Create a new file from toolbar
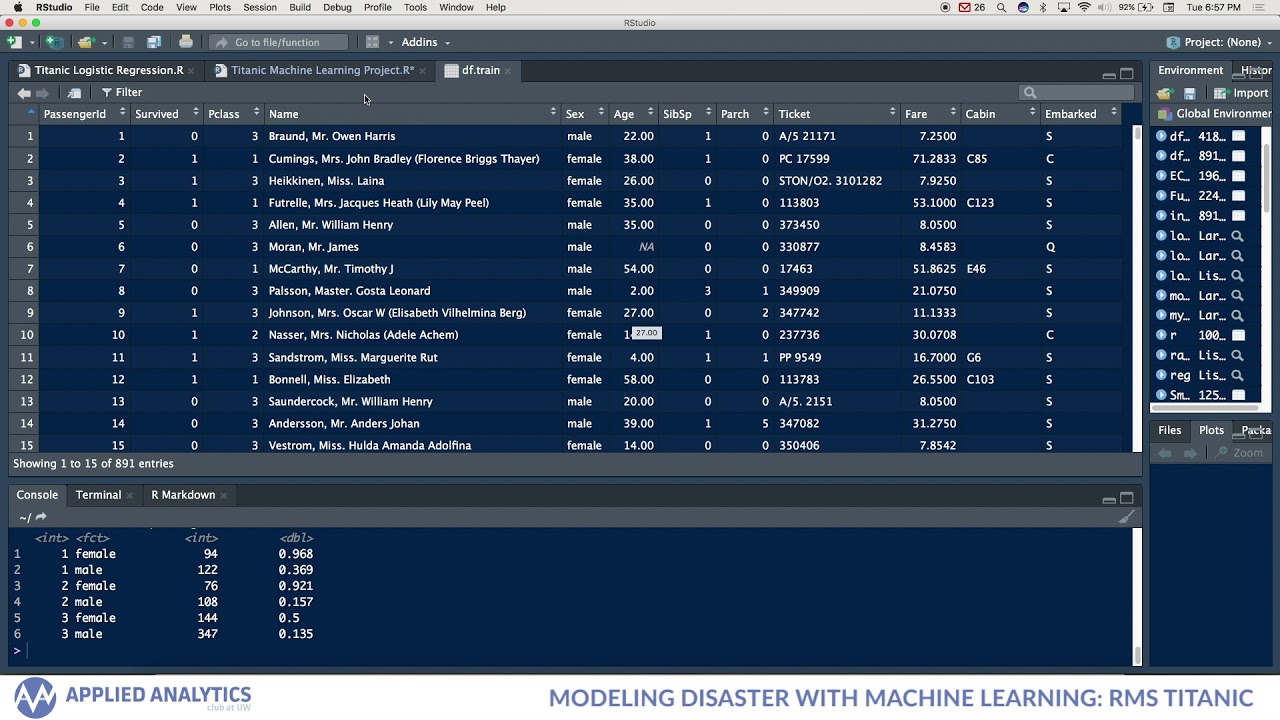 [14, 42]
